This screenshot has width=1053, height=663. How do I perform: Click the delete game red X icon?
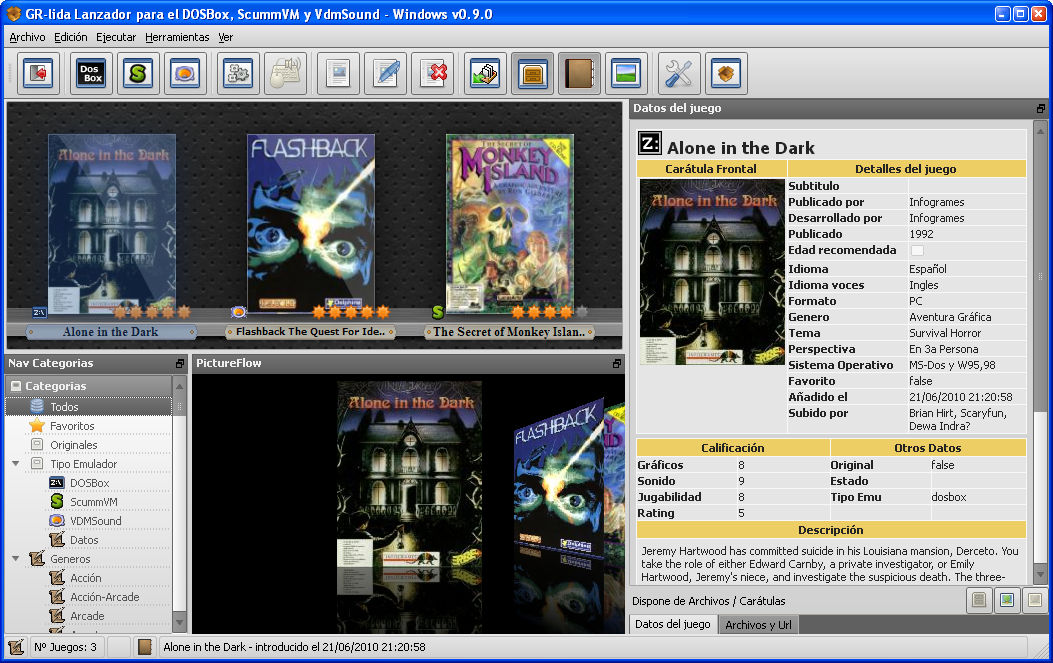pyautogui.click(x=432, y=73)
